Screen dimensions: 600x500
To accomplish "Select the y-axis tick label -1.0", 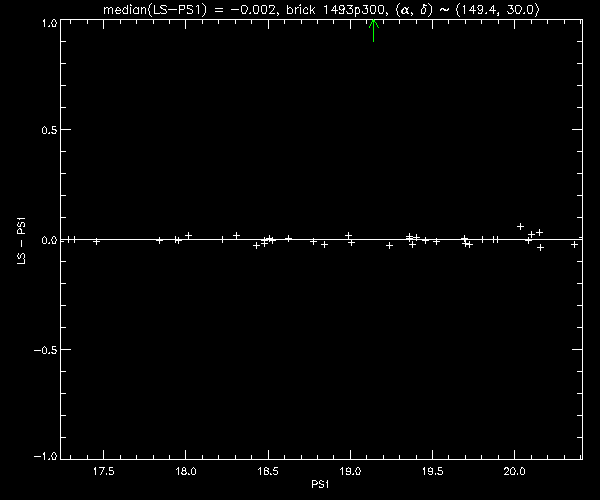I will click(46, 456).
